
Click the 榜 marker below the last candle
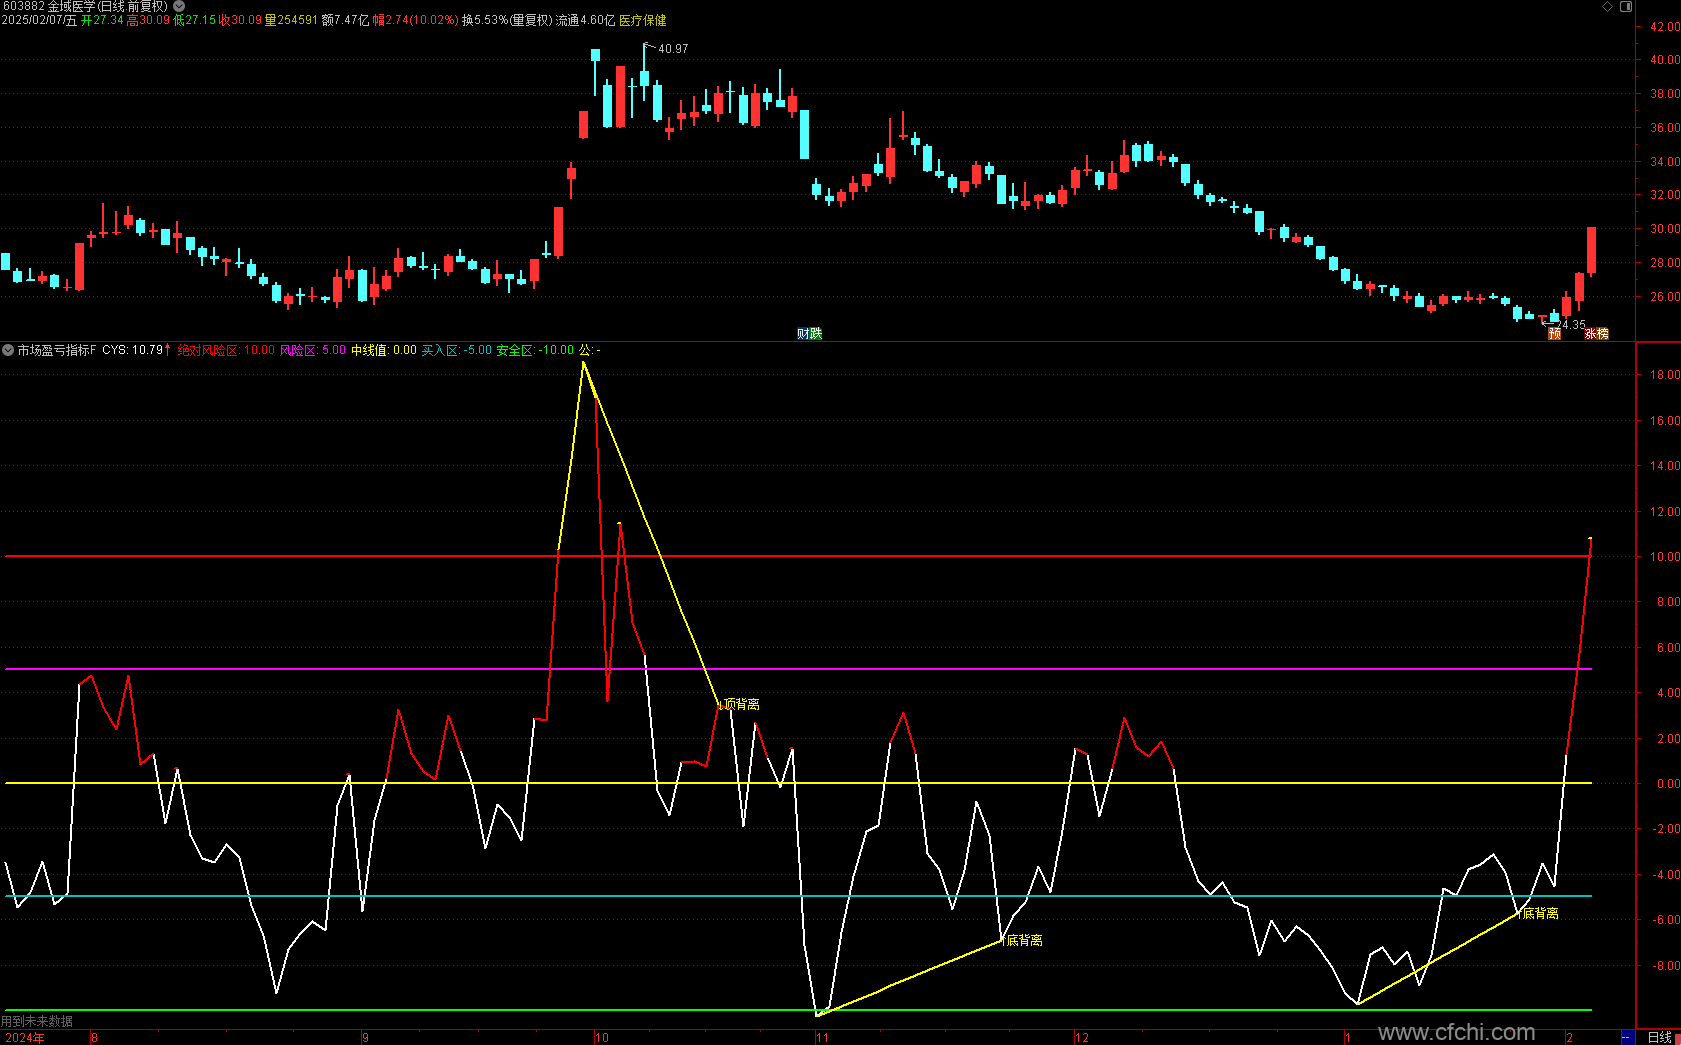click(1603, 334)
